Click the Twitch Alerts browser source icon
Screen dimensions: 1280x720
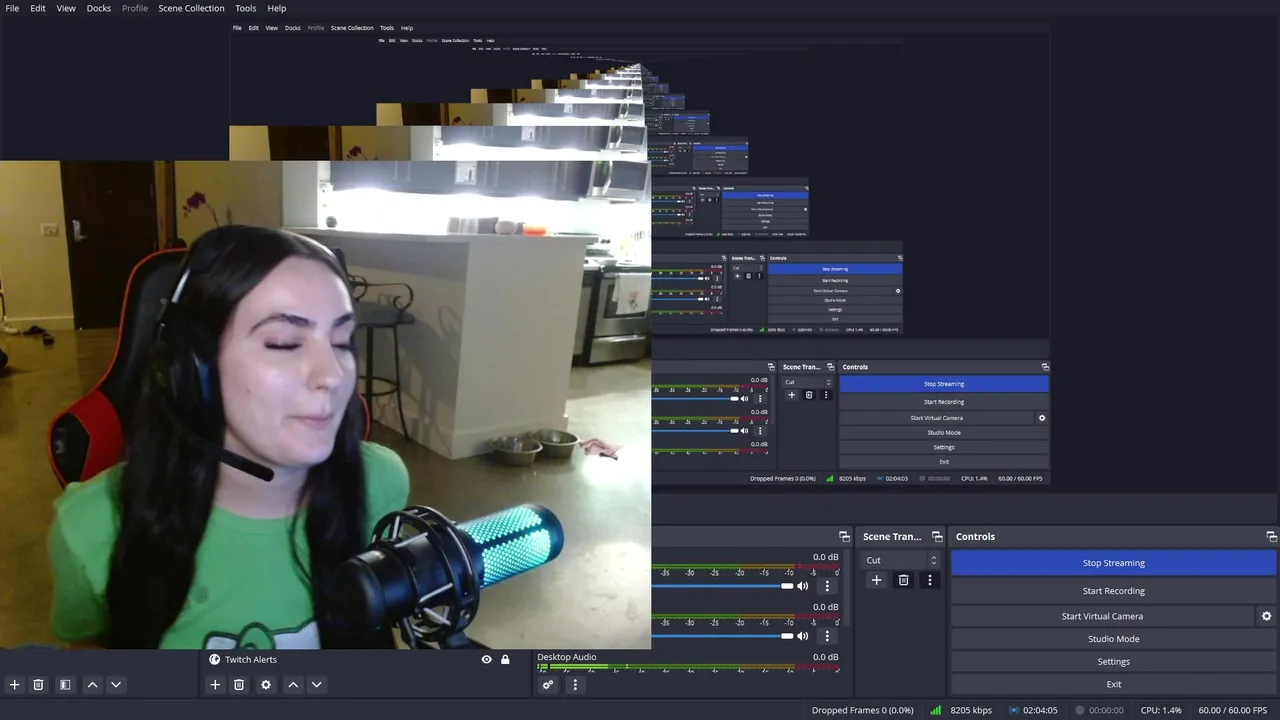tap(214, 660)
